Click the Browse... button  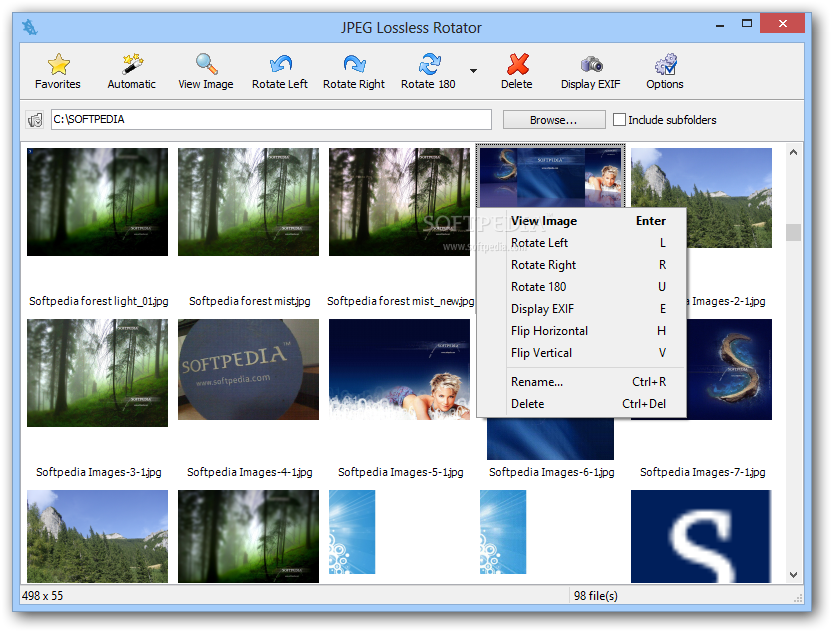click(554, 120)
